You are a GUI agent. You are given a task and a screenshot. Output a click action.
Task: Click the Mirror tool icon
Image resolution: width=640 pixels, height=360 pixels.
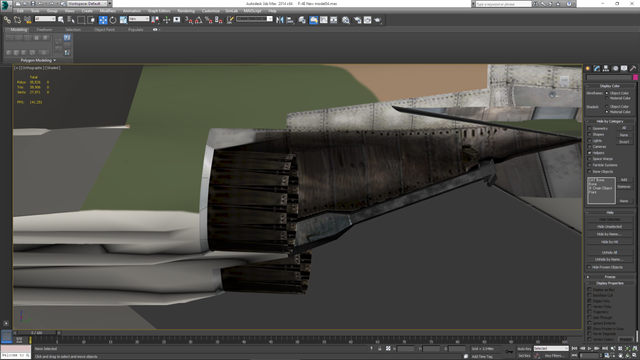pyautogui.click(x=280, y=20)
